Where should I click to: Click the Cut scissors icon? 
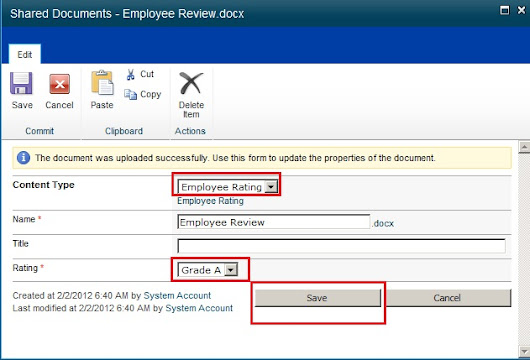point(130,74)
